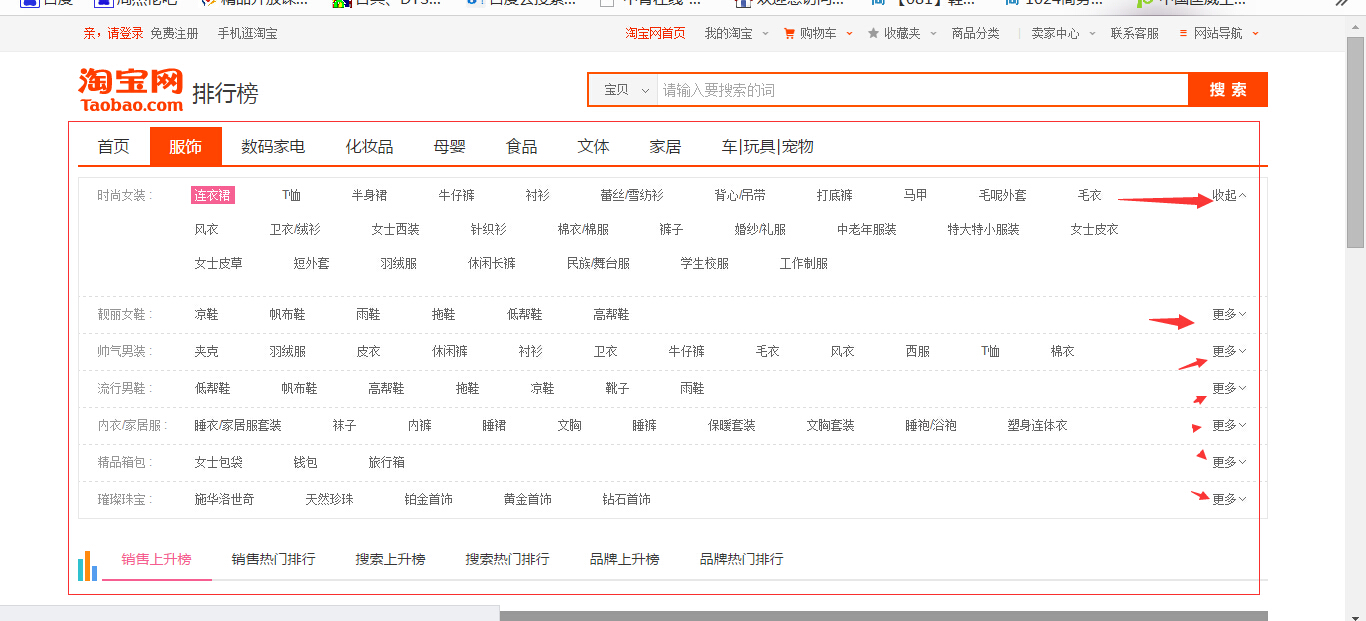
Task: Open the 宝贝 search type dropdown
Action: click(x=627, y=90)
